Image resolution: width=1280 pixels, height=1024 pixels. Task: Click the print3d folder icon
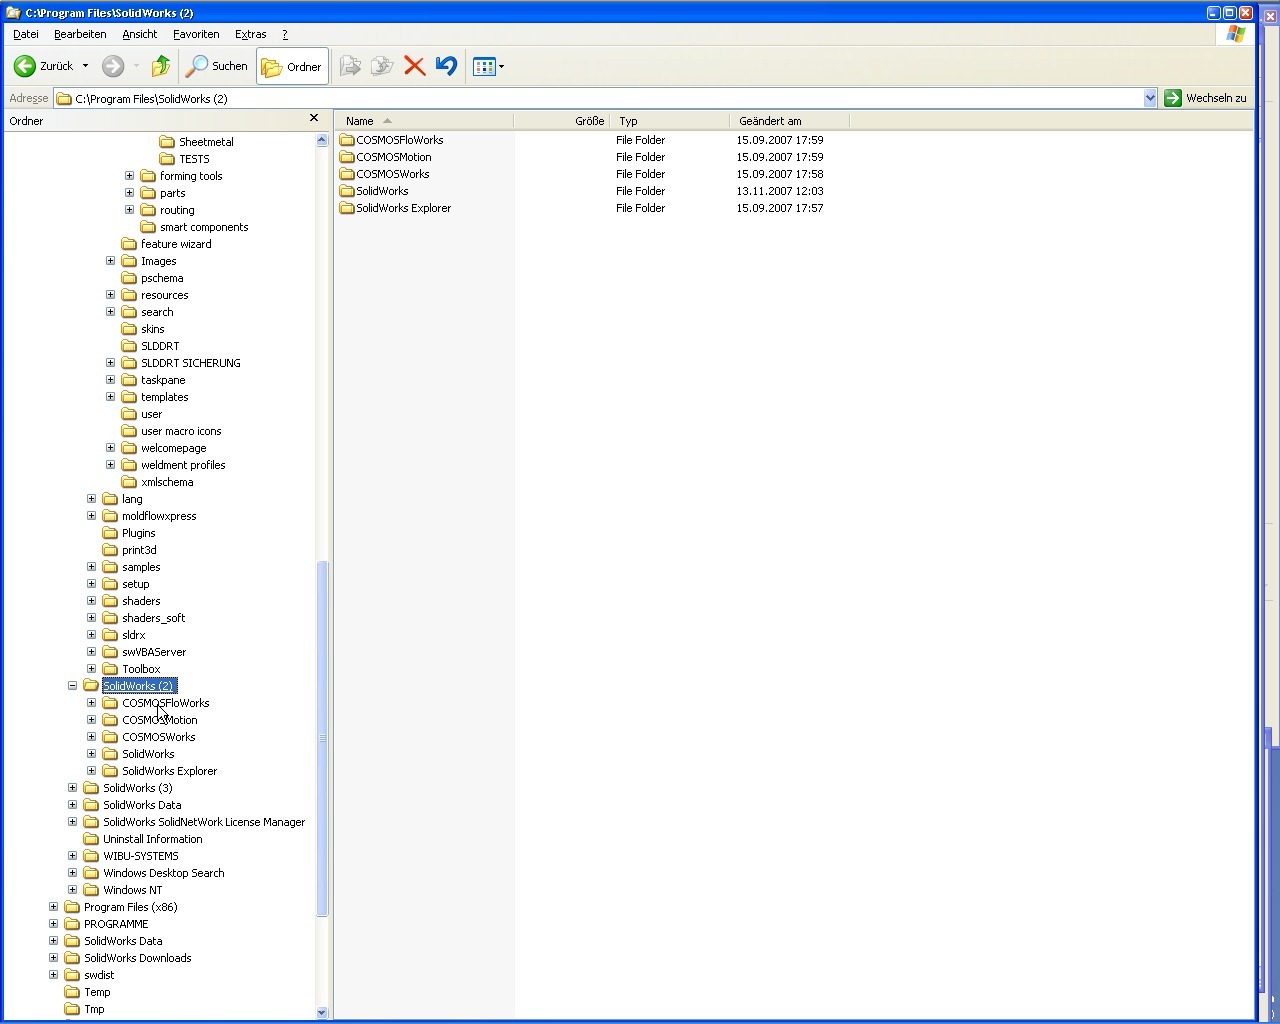(x=110, y=550)
